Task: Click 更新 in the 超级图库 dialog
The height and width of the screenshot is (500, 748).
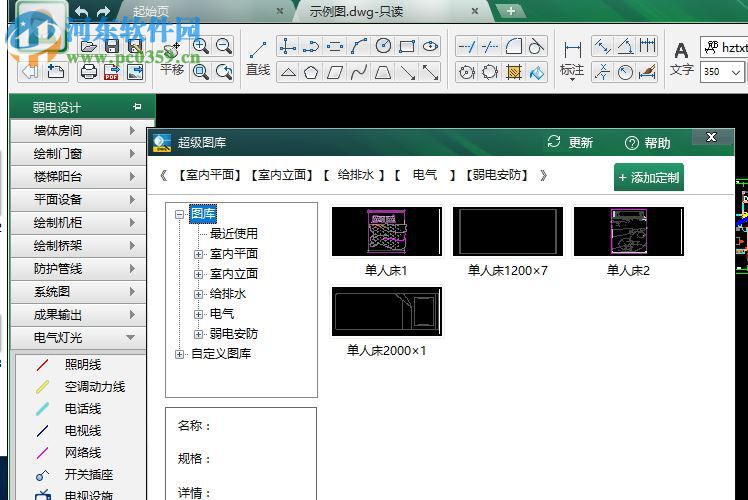Action: pyautogui.click(x=570, y=142)
